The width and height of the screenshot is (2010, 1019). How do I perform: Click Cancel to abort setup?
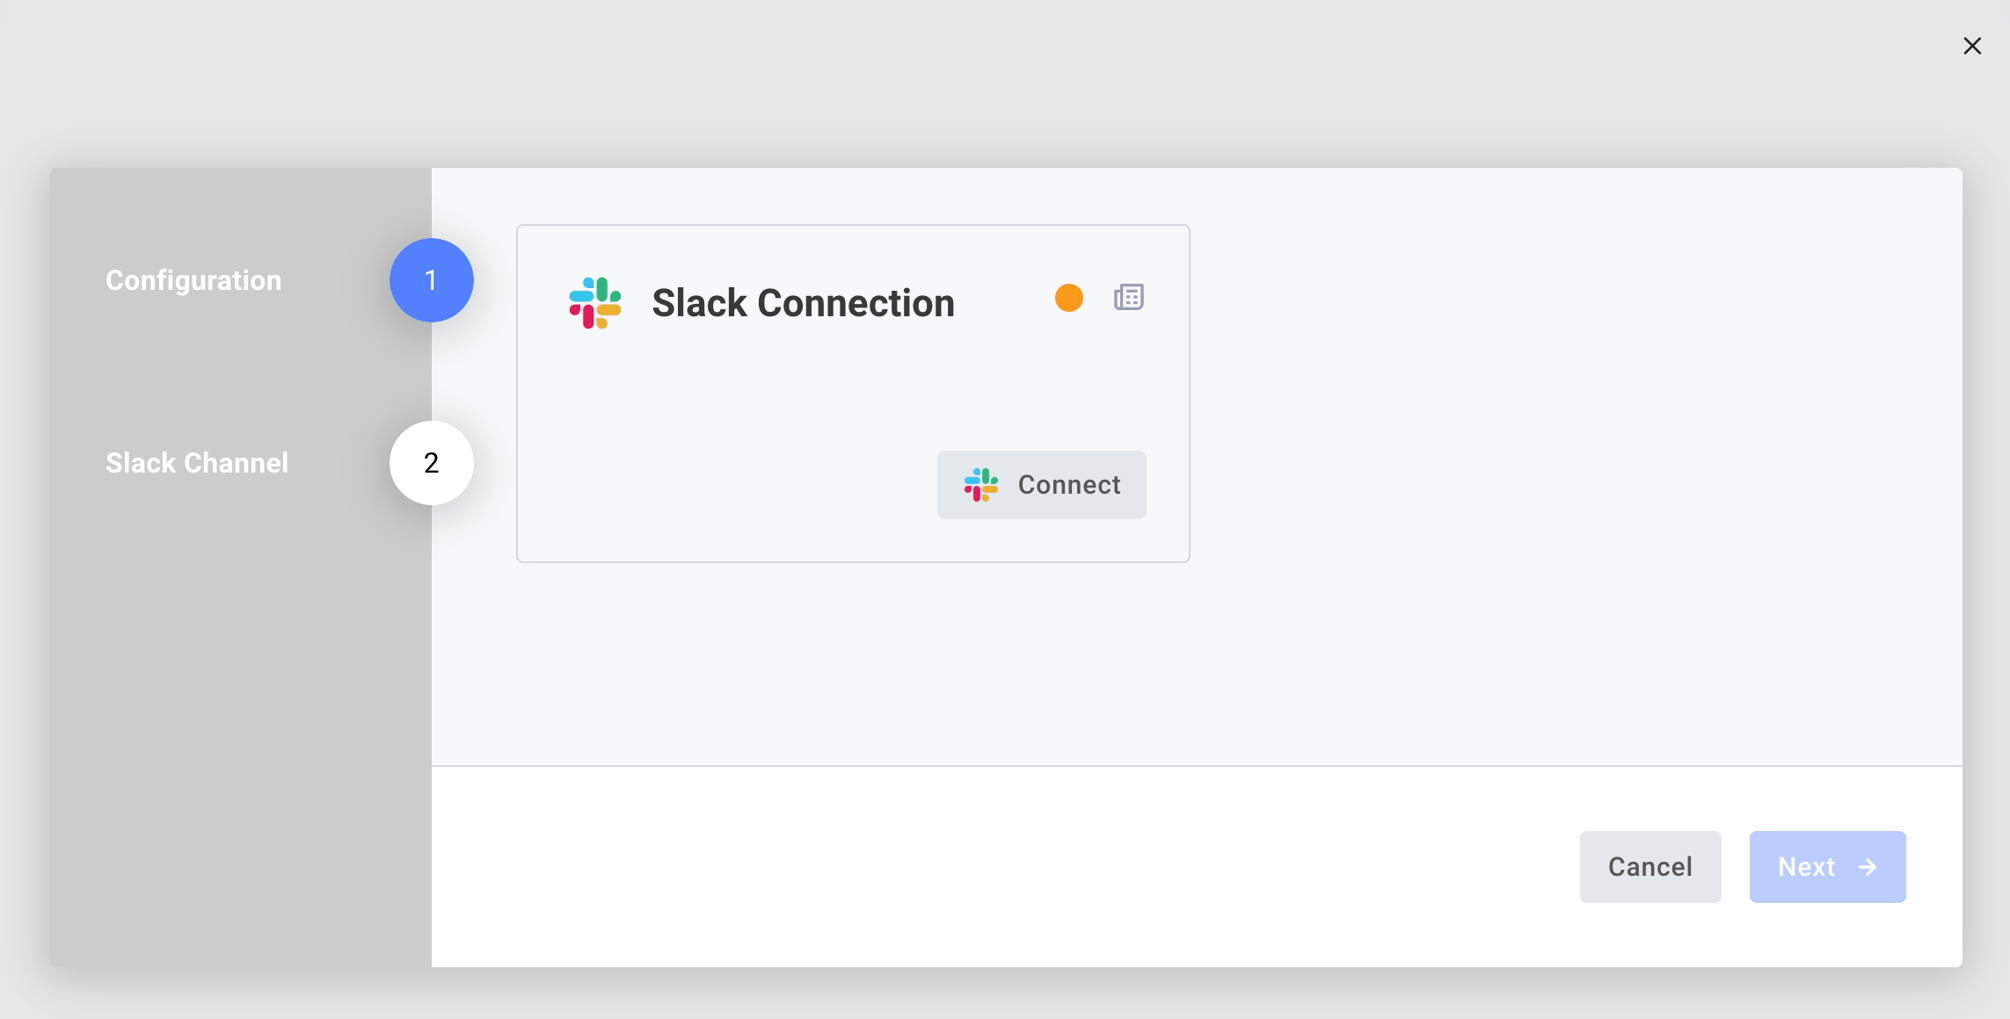1649,867
